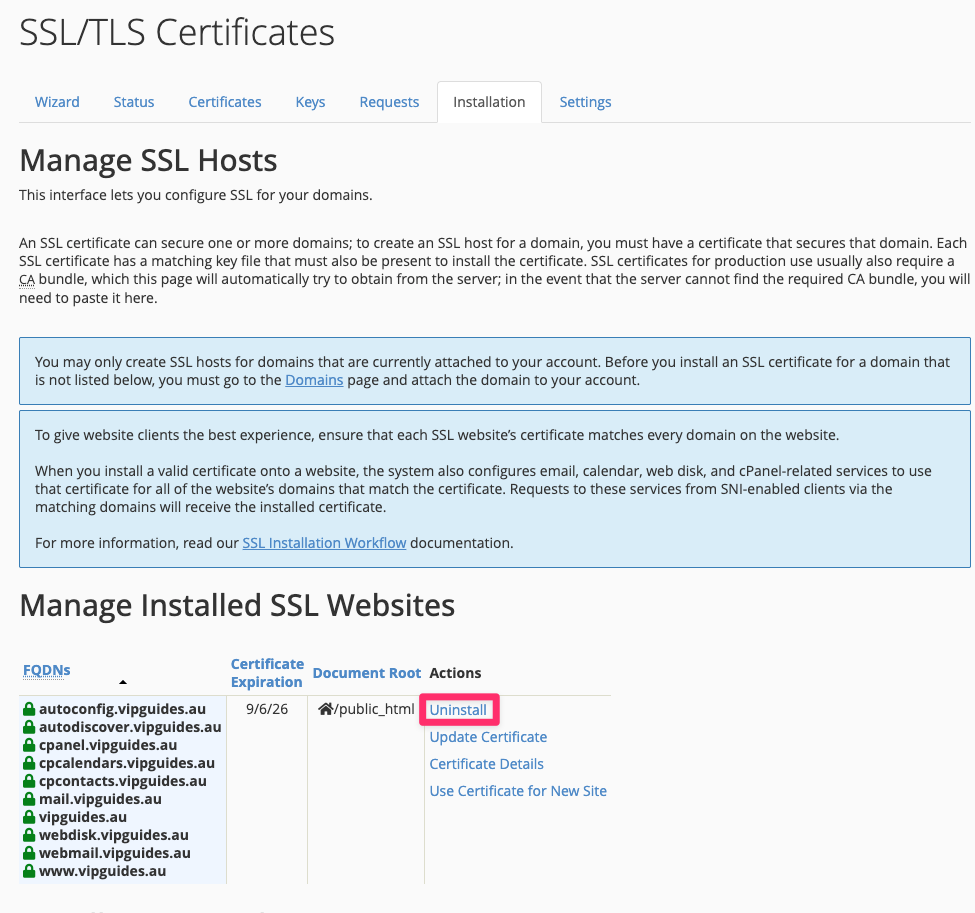Image resolution: width=975 pixels, height=913 pixels.
Task: Click the Actions column header
Action: (455, 673)
